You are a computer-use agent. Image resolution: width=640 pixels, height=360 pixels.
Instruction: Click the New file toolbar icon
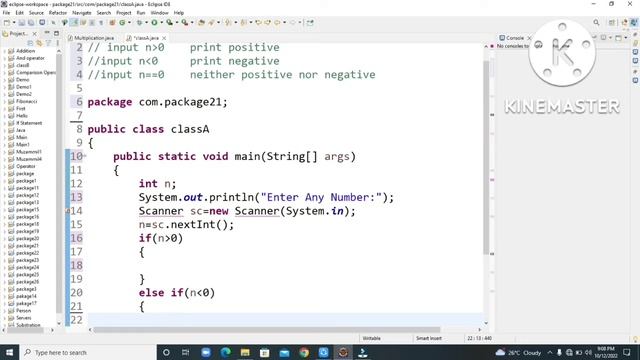[x=7, y=22]
